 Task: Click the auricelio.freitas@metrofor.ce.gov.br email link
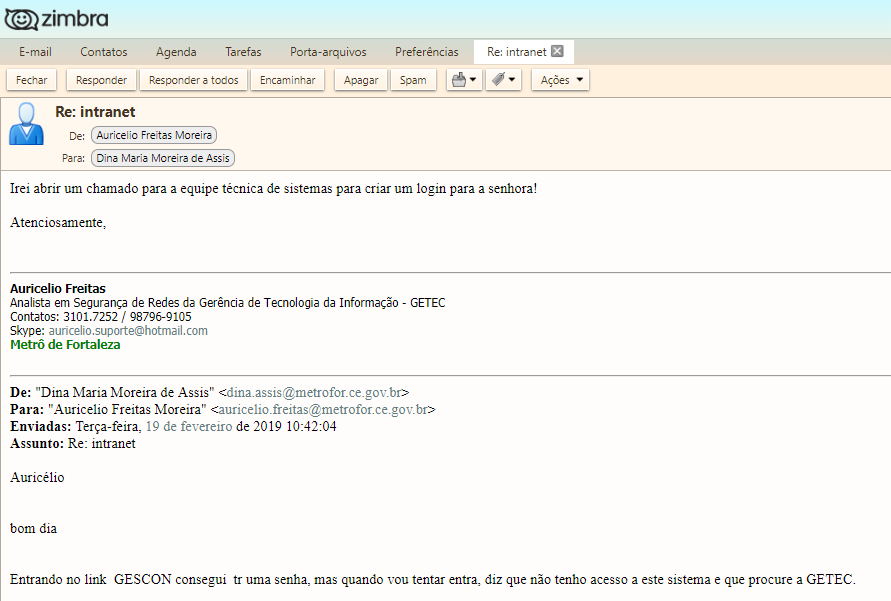(x=323, y=409)
